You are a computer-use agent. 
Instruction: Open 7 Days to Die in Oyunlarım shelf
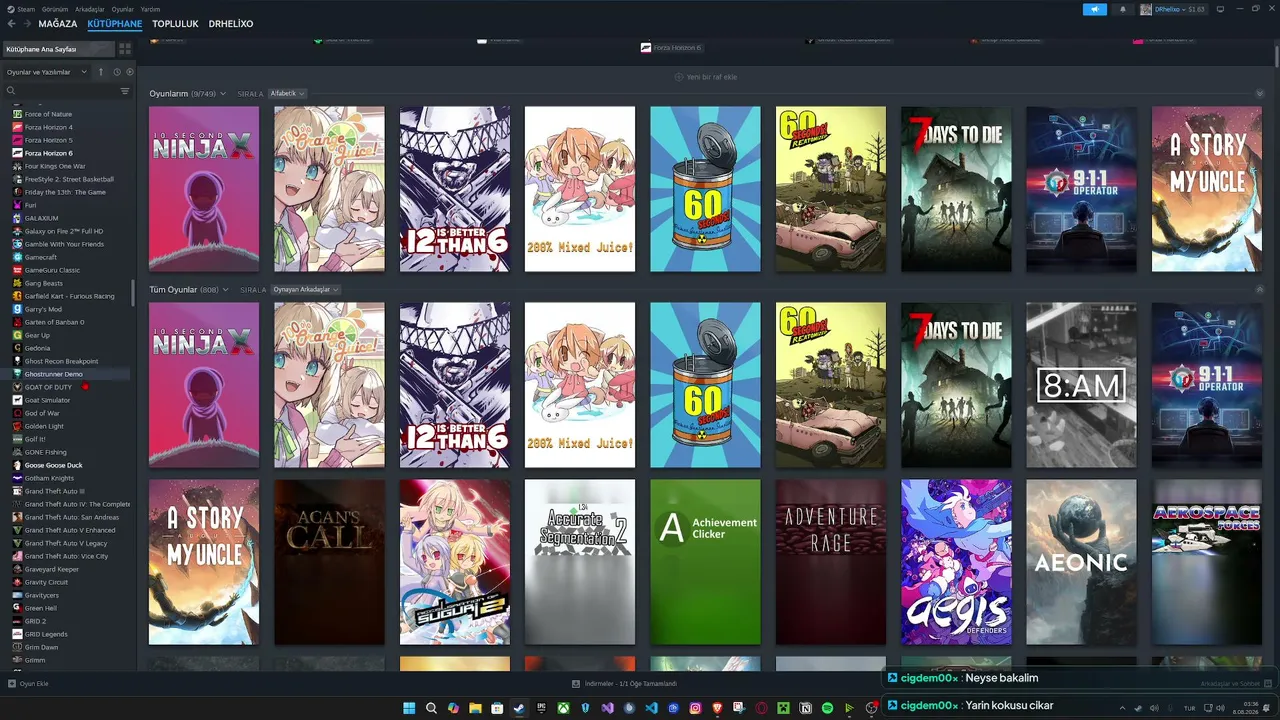point(956,189)
